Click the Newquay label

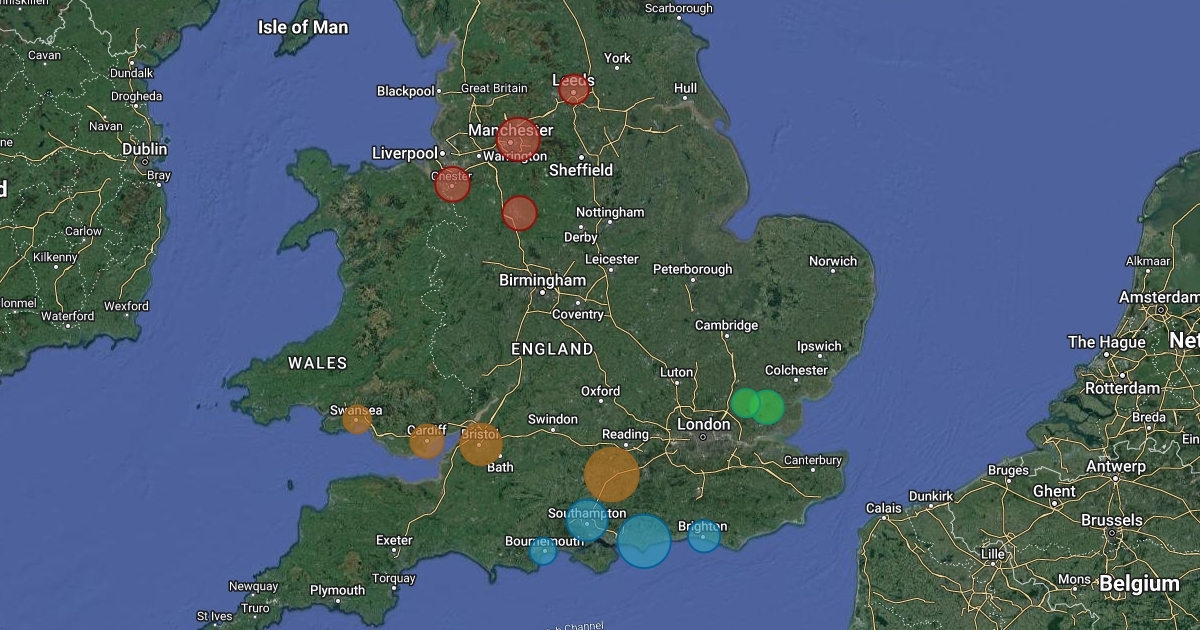click(253, 586)
